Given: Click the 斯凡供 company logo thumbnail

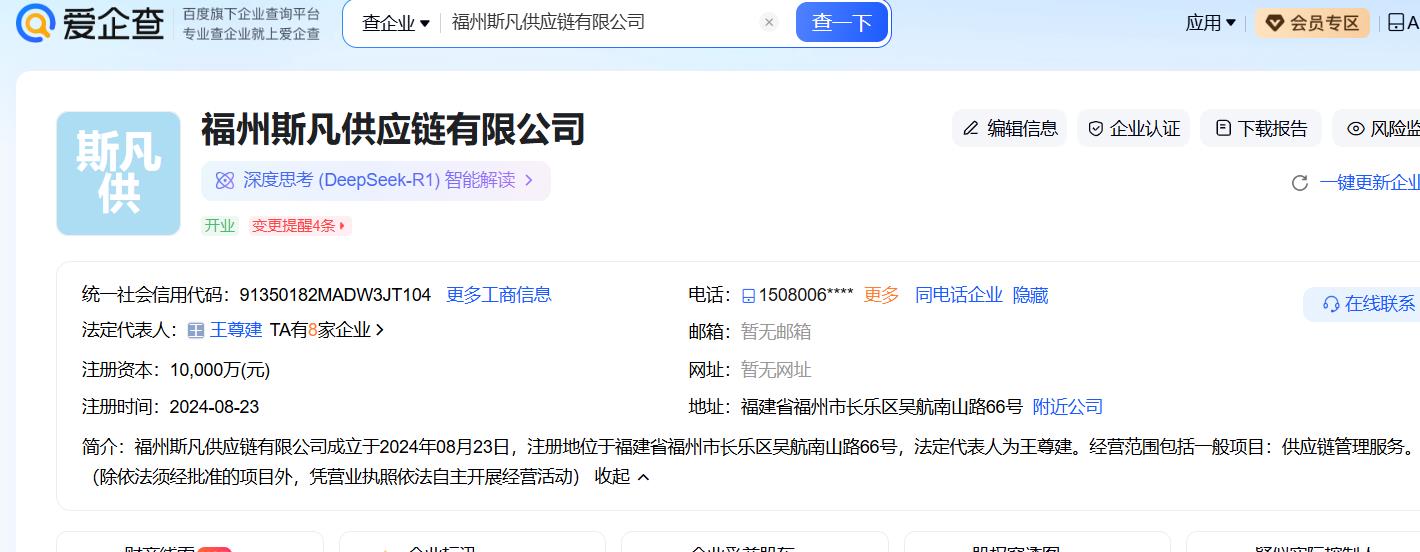Looking at the screenshot, I should (118, 173).
